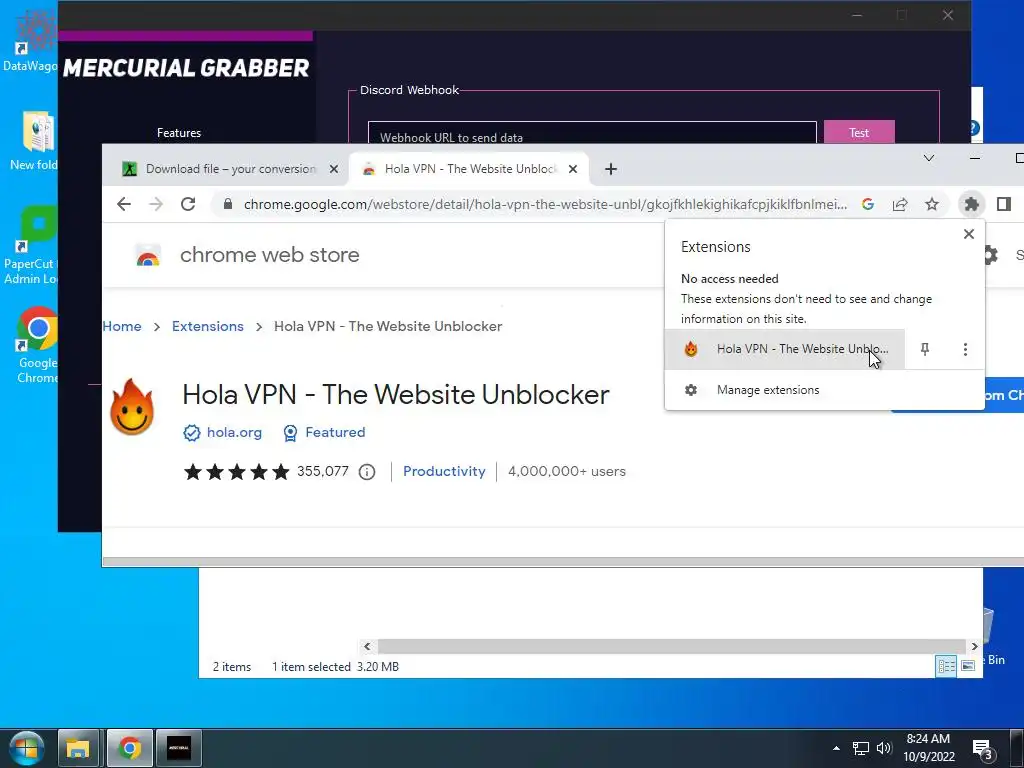Click the Chrome forward arrow

pyautogui.click(x=155, y=204)
